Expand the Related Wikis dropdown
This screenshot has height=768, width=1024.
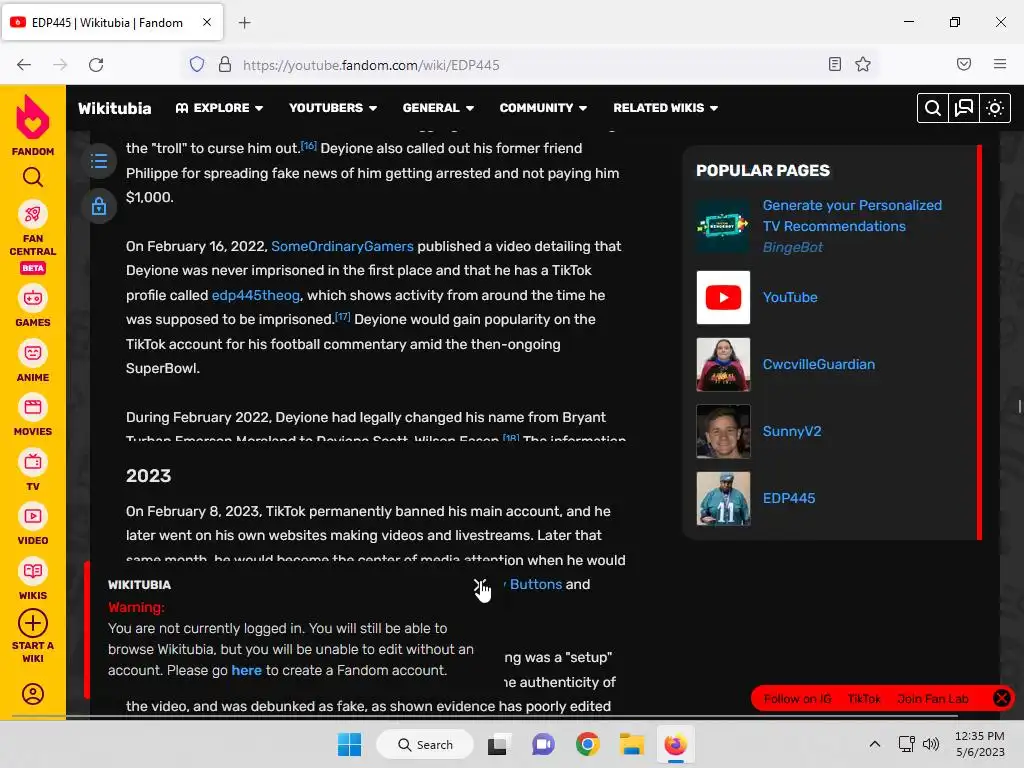(x=665, y=108)
